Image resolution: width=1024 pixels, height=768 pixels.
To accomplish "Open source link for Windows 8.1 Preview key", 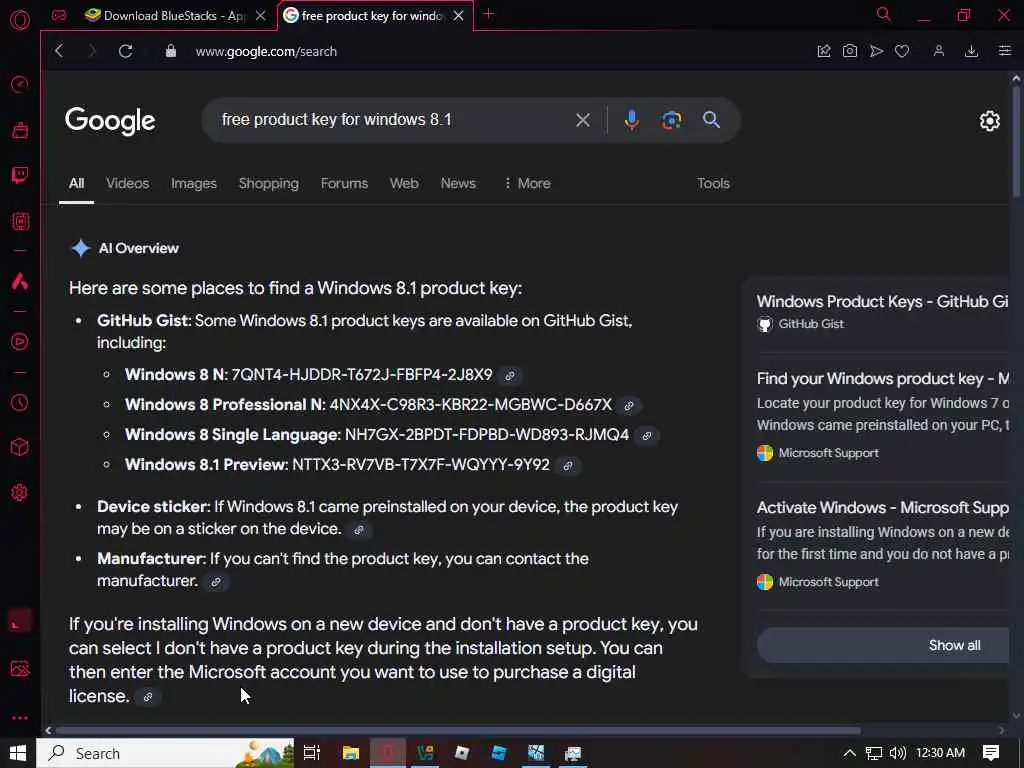I will (568, 466).
